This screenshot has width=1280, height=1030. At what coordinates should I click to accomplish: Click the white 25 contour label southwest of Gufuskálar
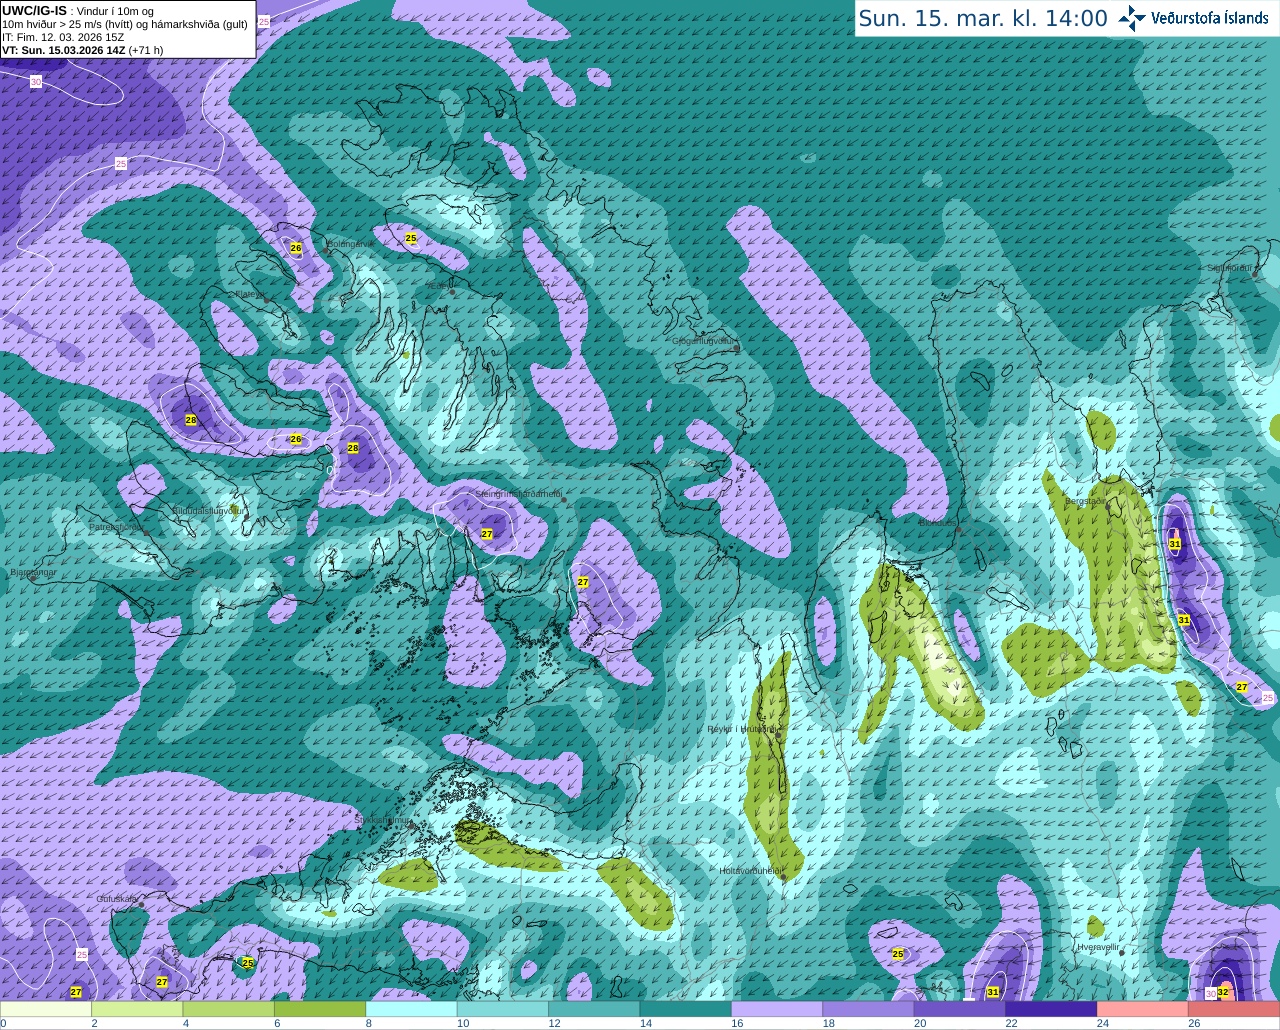[81, 955]
